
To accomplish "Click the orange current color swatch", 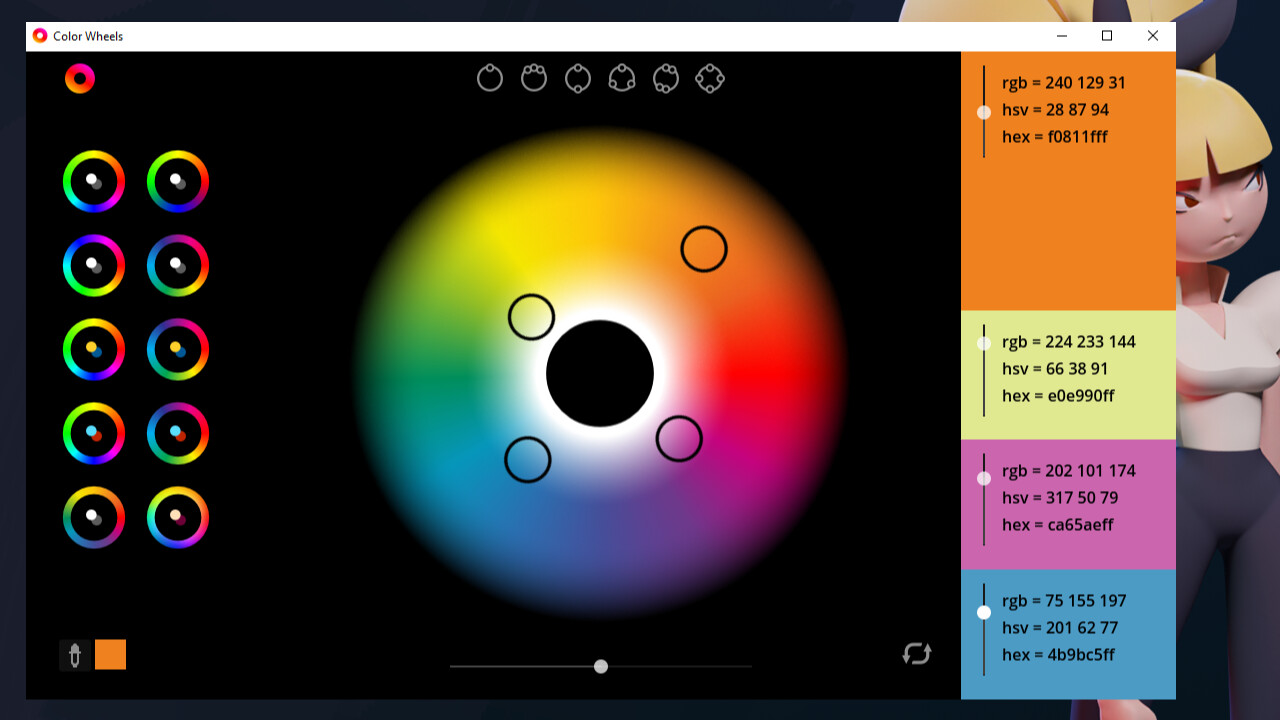I will tap(111, 655).
